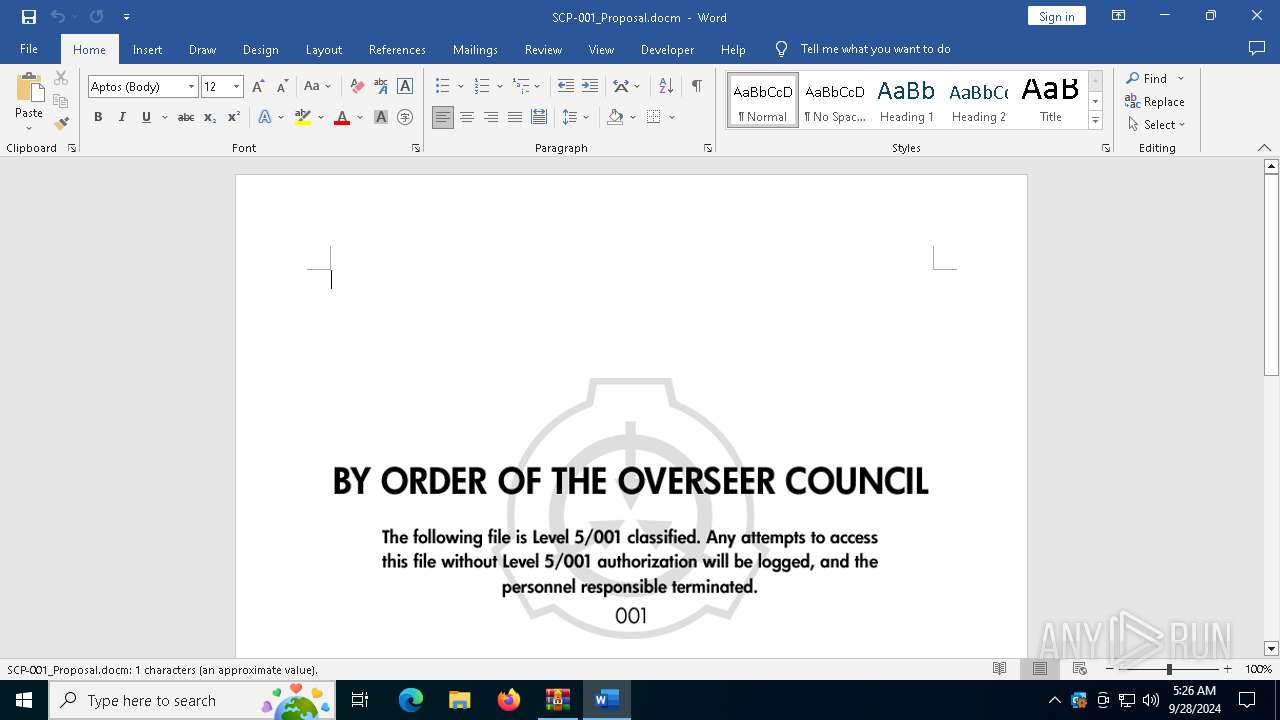The image size is (1280, 720).
Task: Set Align Left paragraph alignment
Action: click(x=443, y=117)
